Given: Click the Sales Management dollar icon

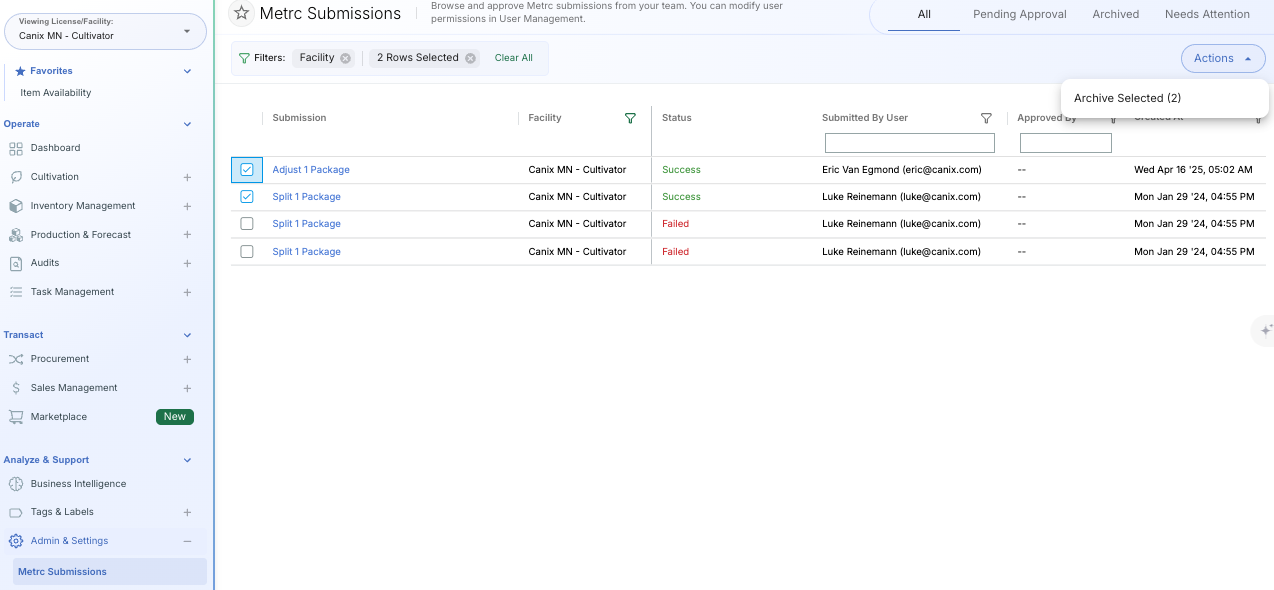Looking at the screenshot, I should coord(15,388).
